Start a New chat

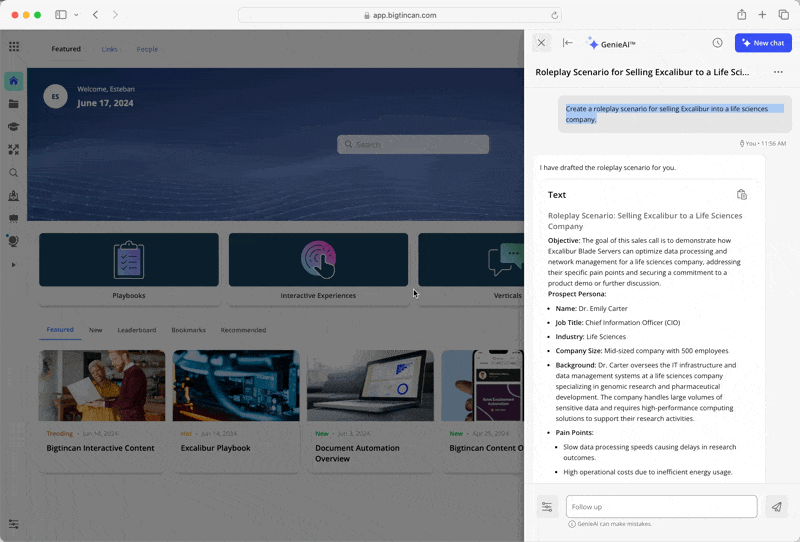point(763,43)
